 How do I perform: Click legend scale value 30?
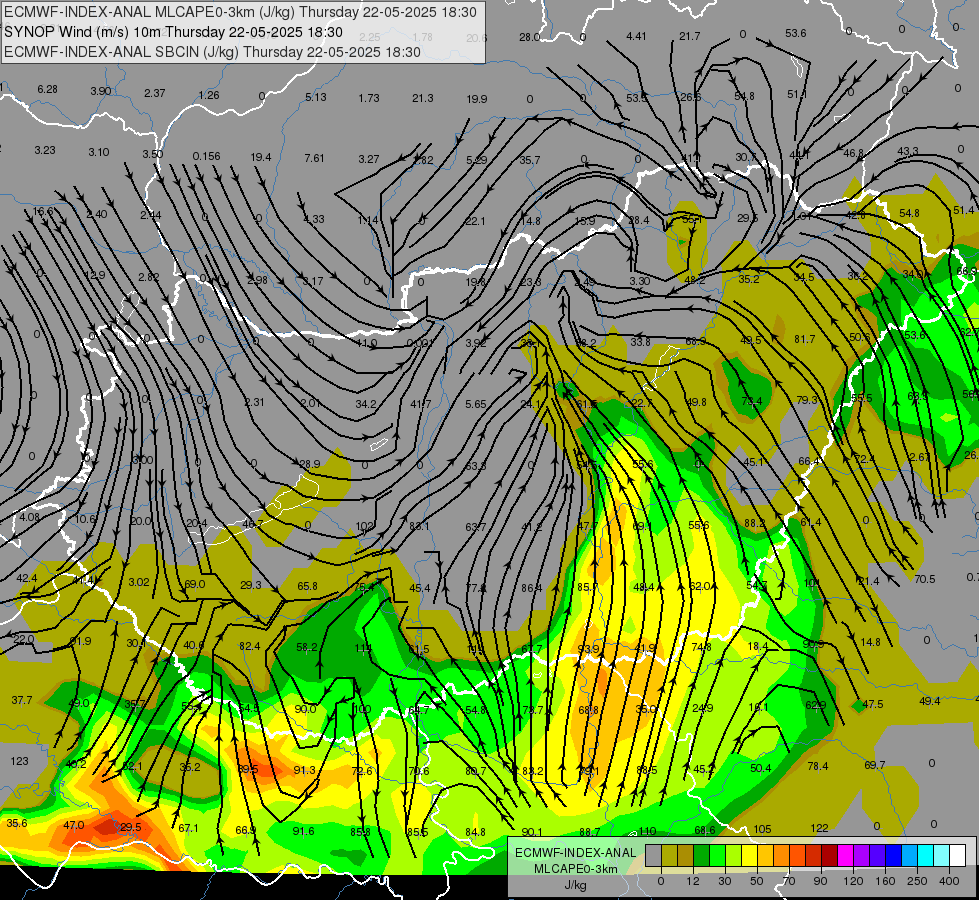725,881
